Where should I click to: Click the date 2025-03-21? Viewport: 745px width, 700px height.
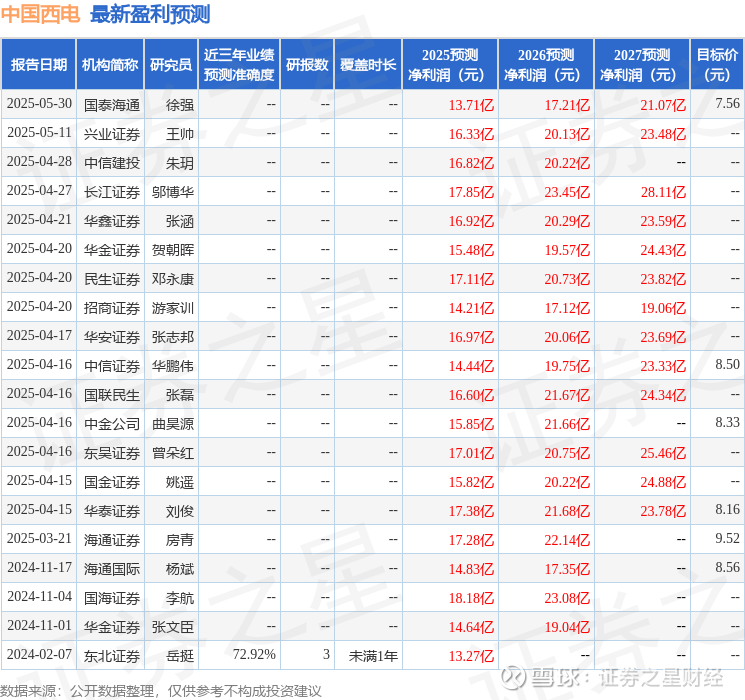click(x=39, y=538)
